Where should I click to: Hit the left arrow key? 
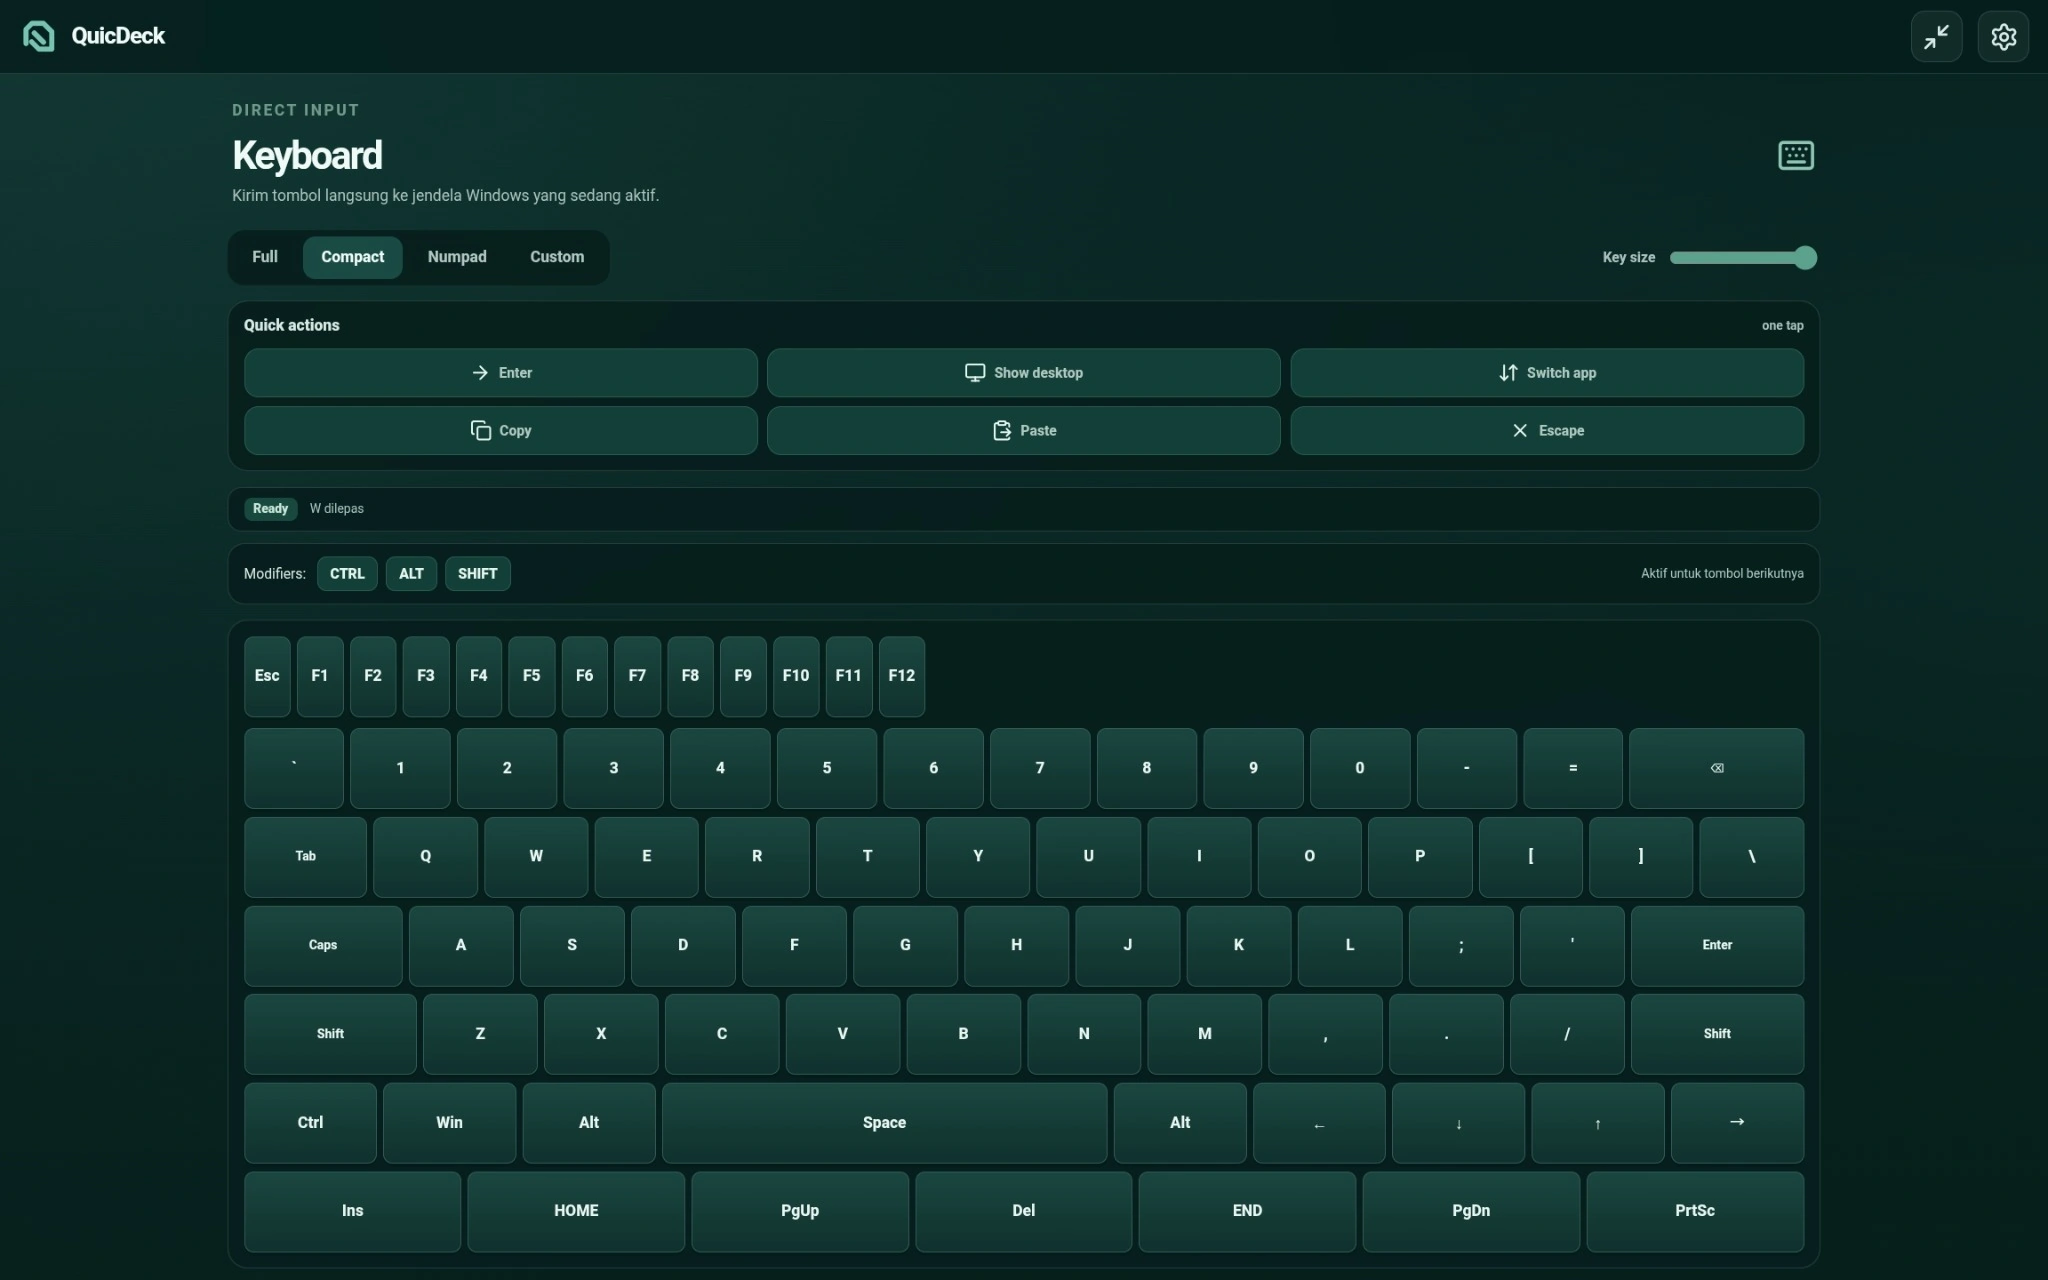click(x=1319, y=1123)
